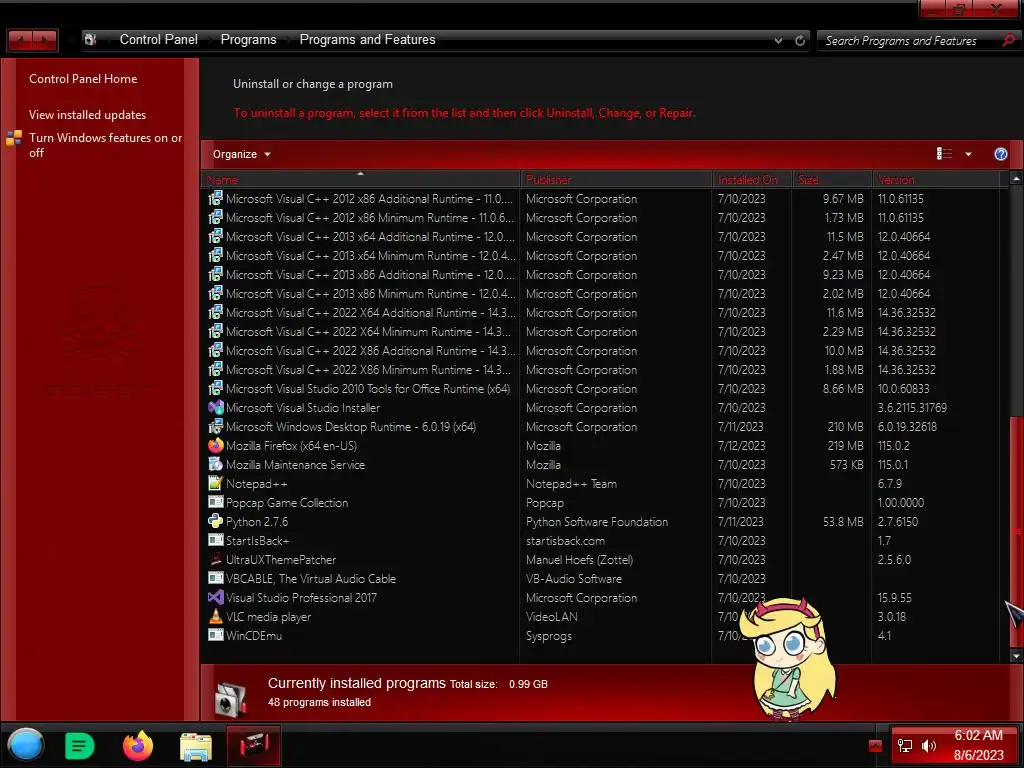
Task: Click the search magnifier icon
Action: (1009, 40)
